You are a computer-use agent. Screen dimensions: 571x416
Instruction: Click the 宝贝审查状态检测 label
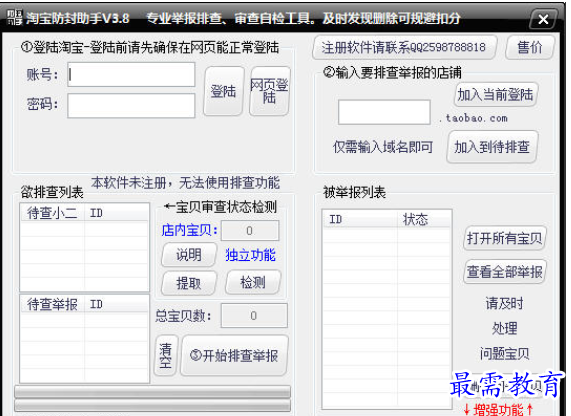point(221,207)
